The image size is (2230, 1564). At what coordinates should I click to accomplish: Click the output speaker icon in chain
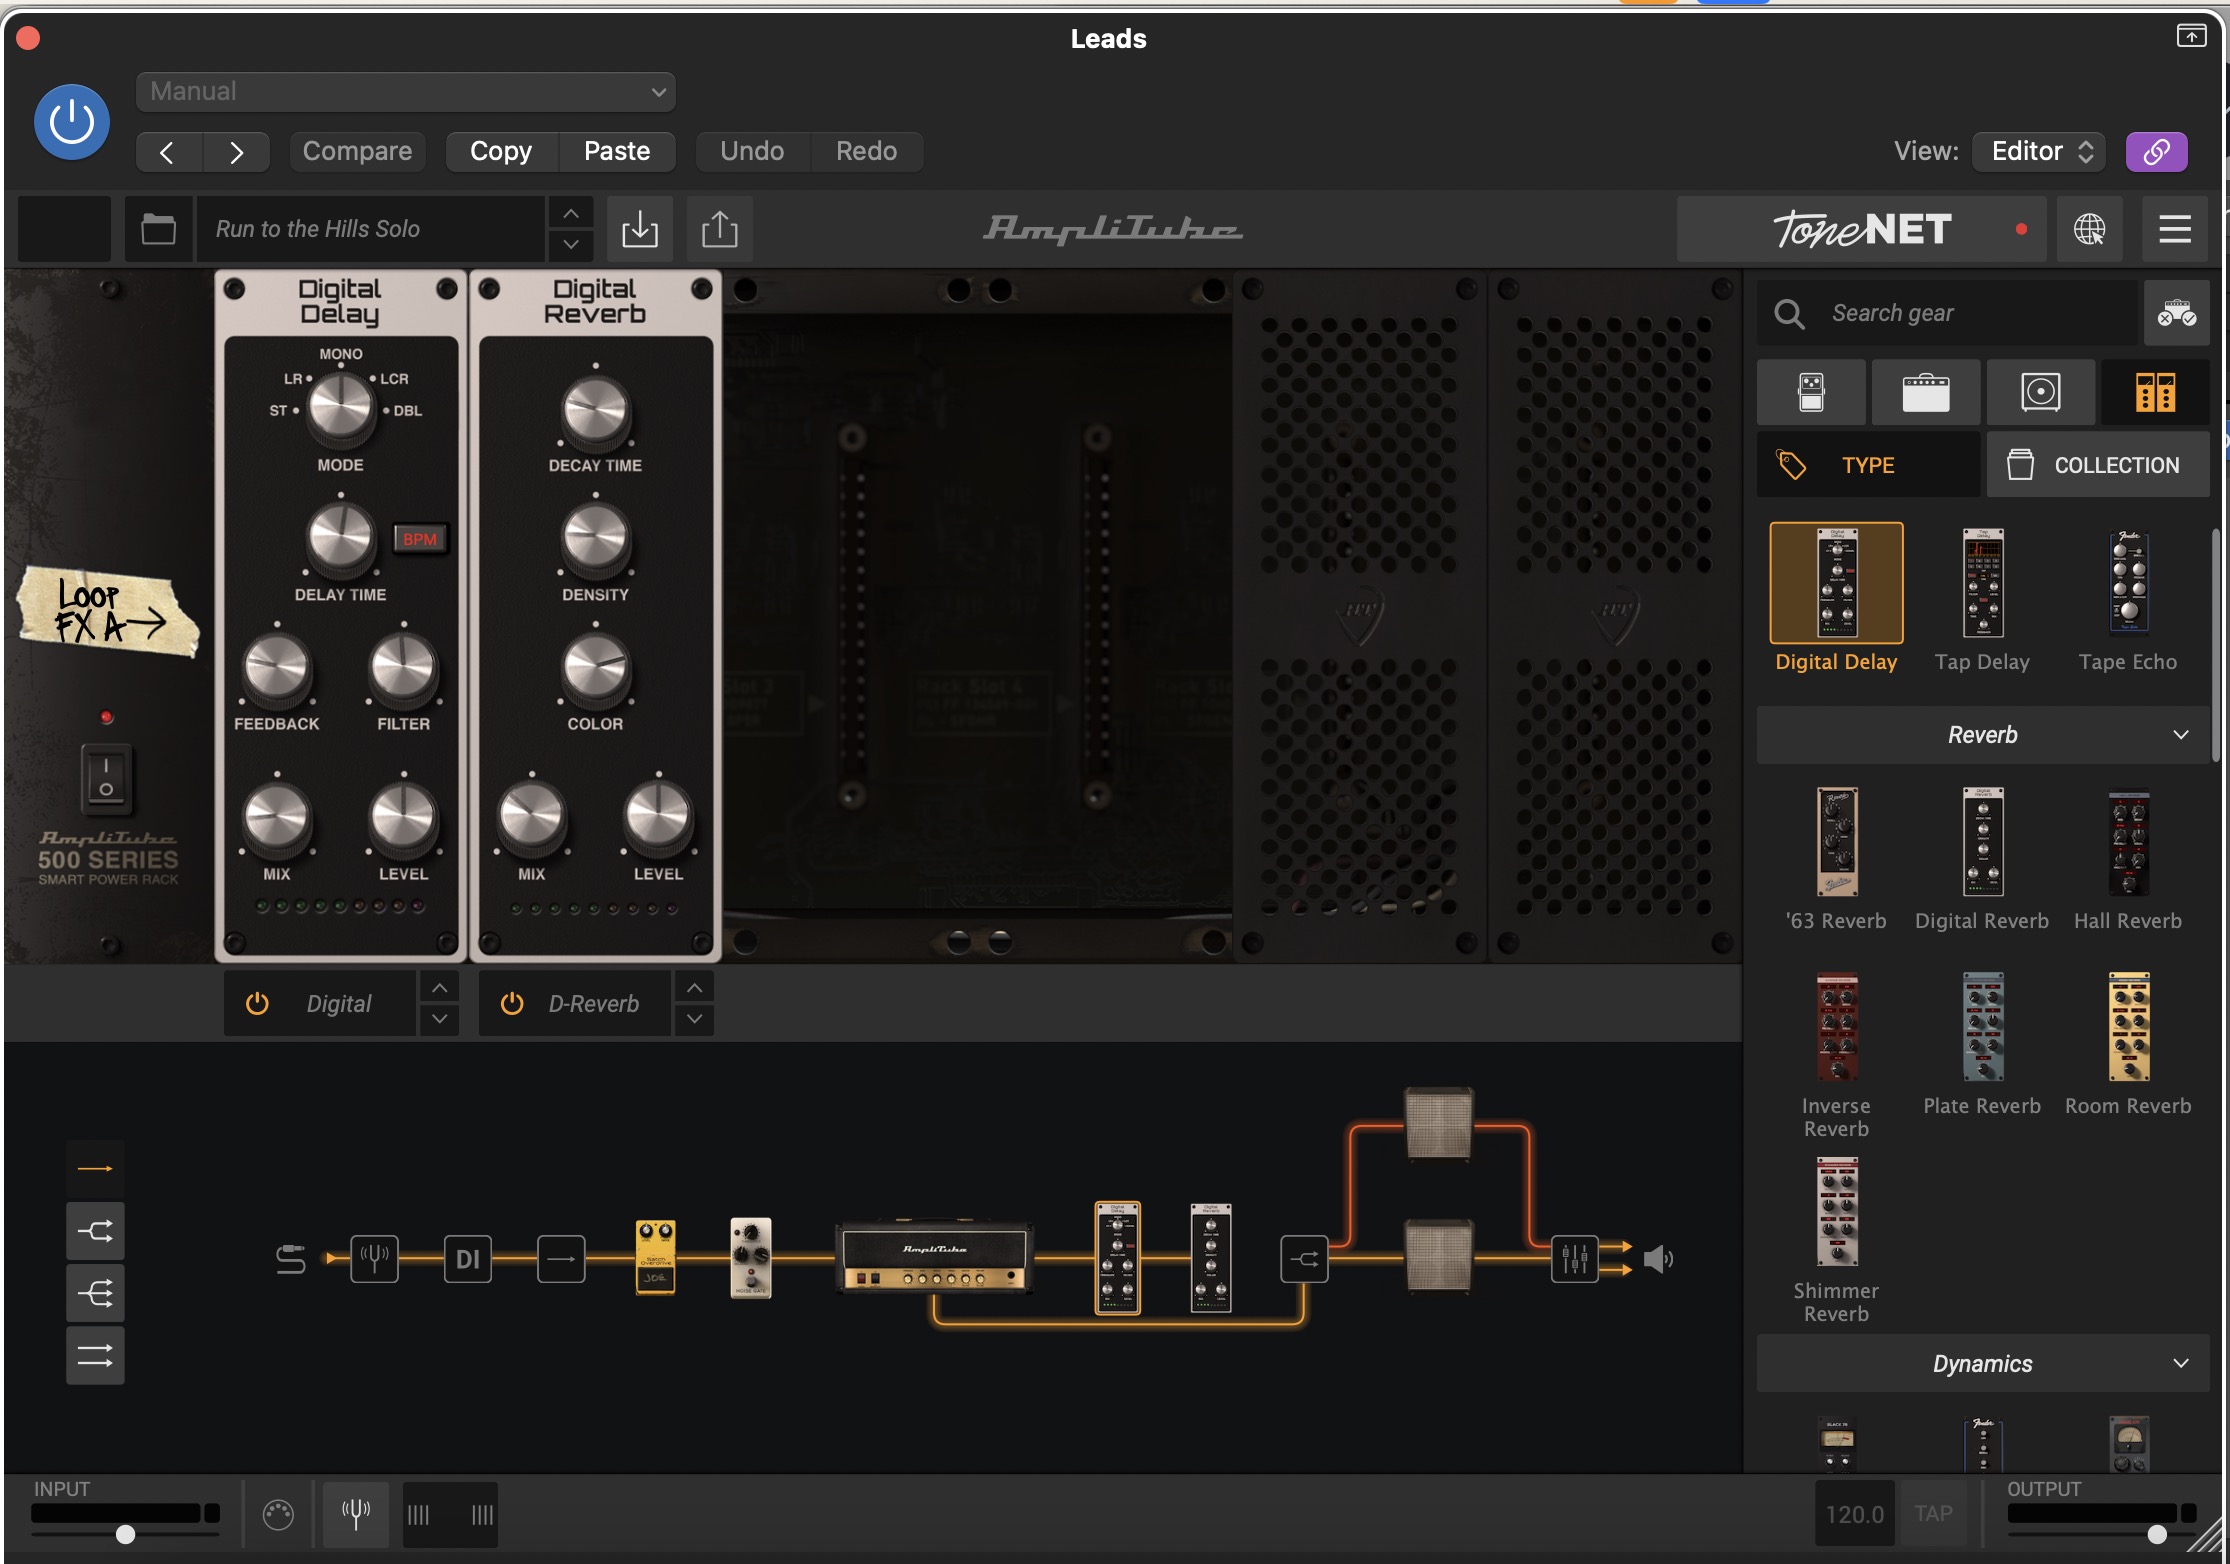point(1658,1259)
